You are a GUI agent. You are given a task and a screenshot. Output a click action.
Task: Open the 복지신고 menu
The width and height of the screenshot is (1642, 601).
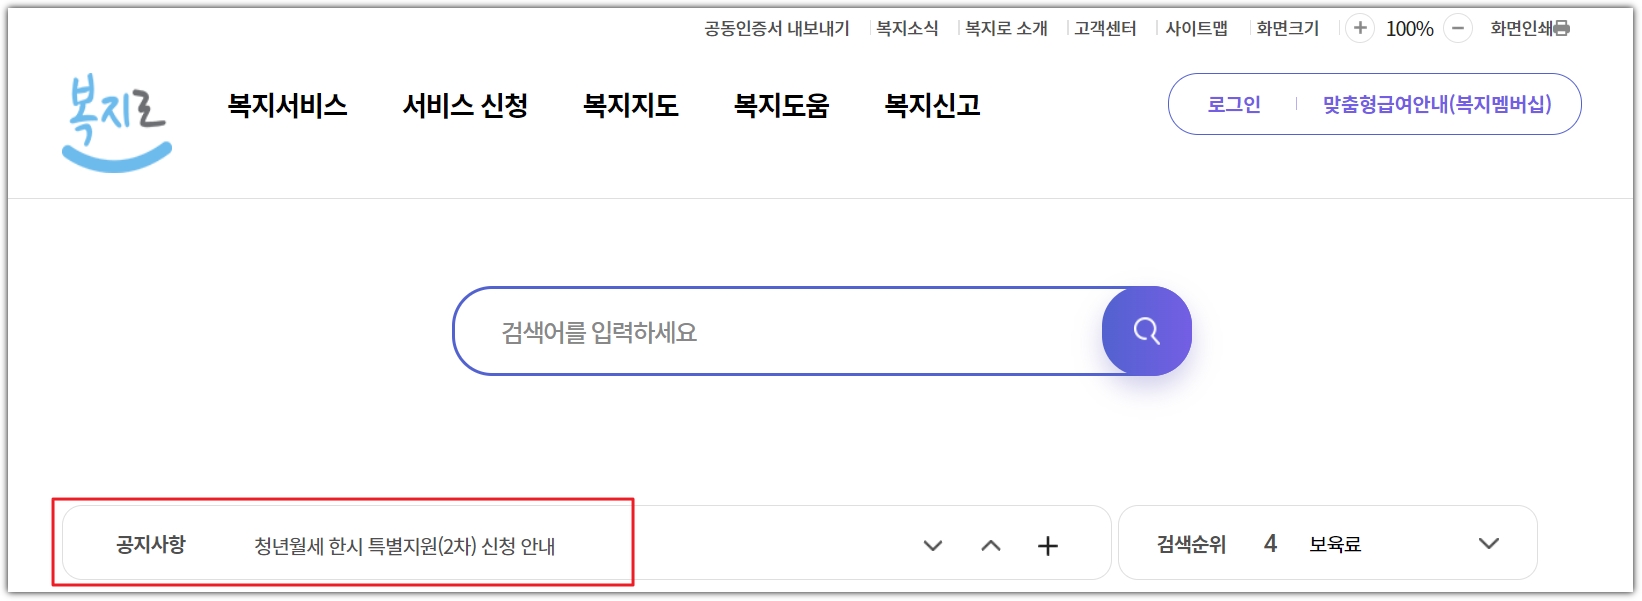point(933,105)
